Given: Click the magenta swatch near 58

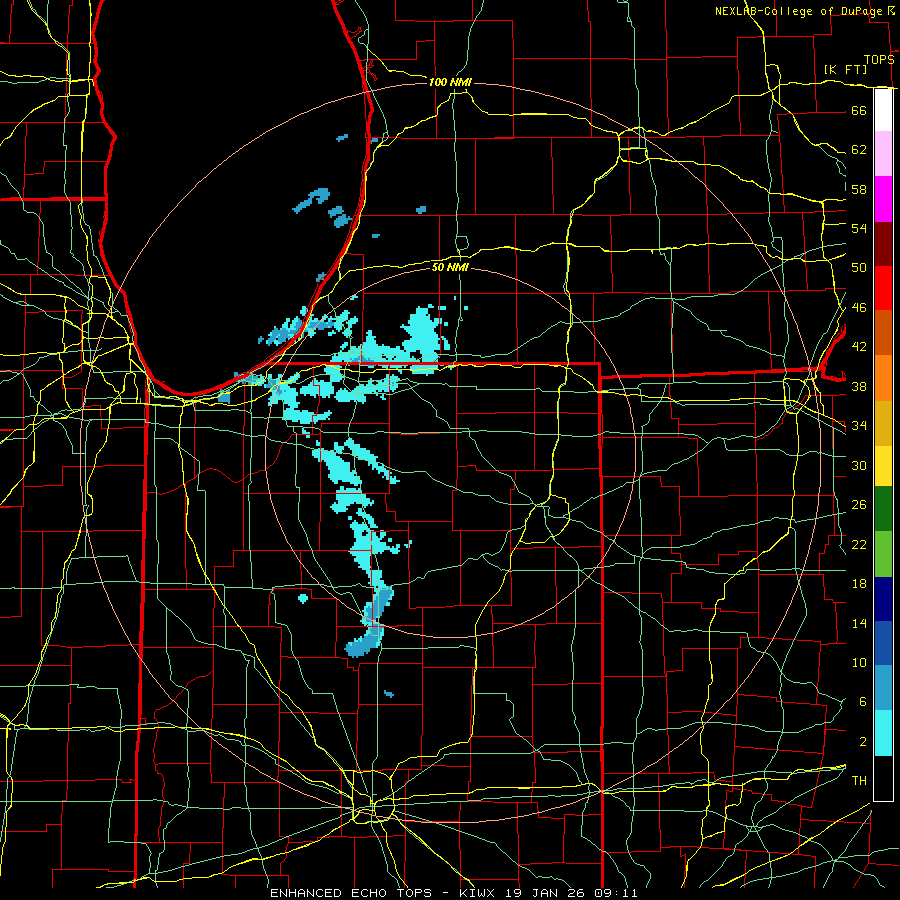Looking at the screenshot, I should pos(883,199).
